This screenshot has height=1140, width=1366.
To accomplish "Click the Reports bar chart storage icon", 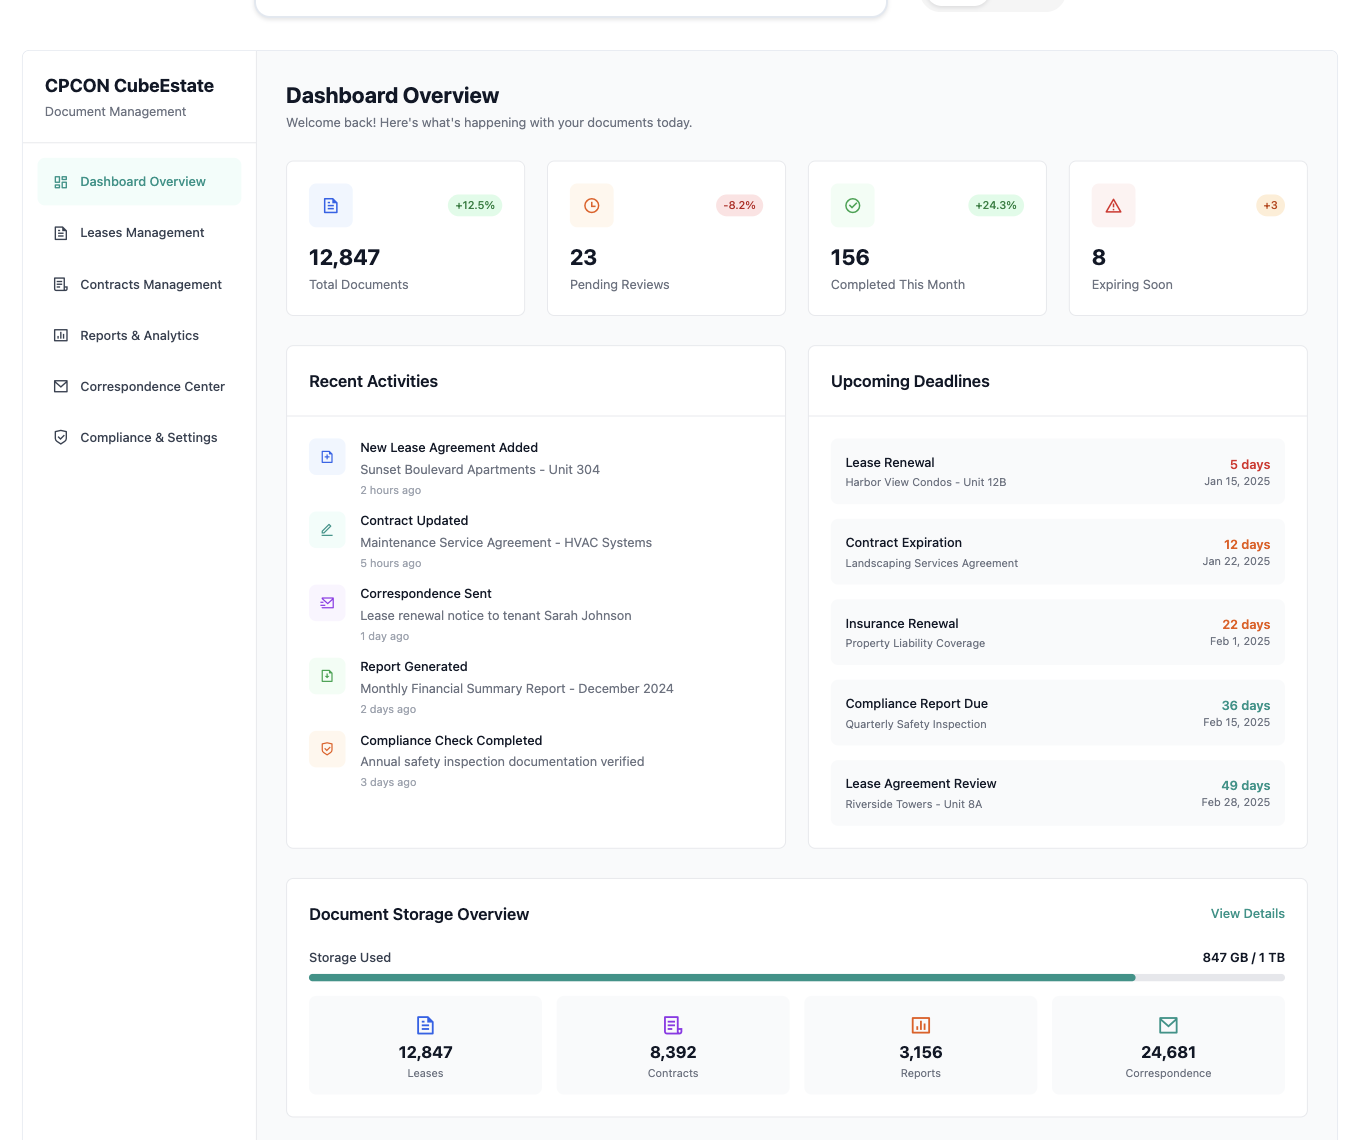I will coord(920,1025).
